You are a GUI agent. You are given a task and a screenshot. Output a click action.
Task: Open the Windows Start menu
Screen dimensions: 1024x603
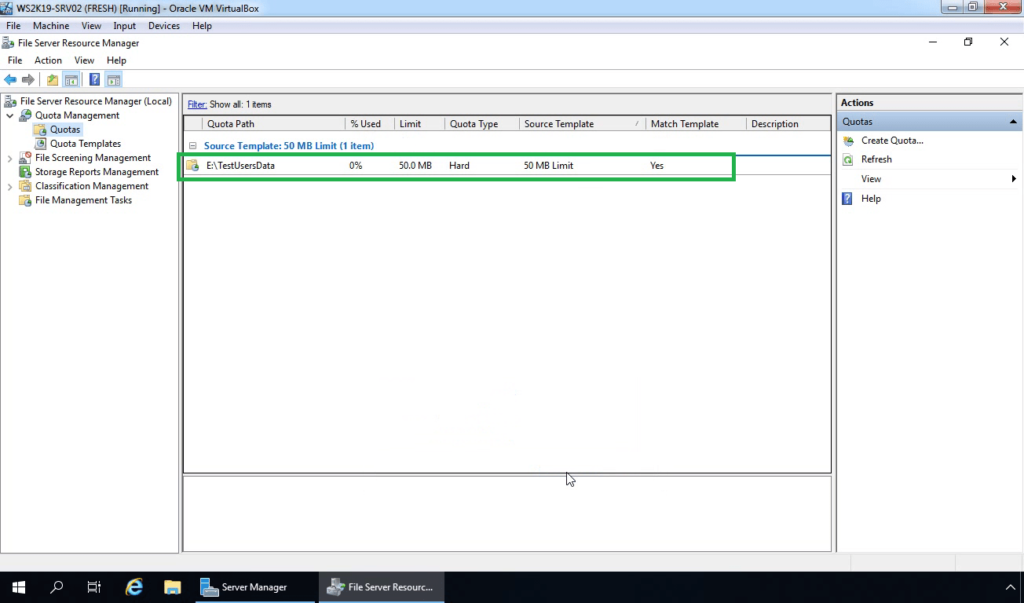point(18,587)
